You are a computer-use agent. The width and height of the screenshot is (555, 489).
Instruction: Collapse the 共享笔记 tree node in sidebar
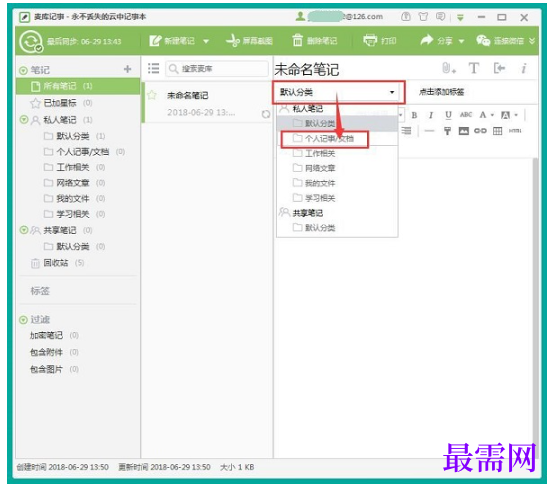point(24,230)
